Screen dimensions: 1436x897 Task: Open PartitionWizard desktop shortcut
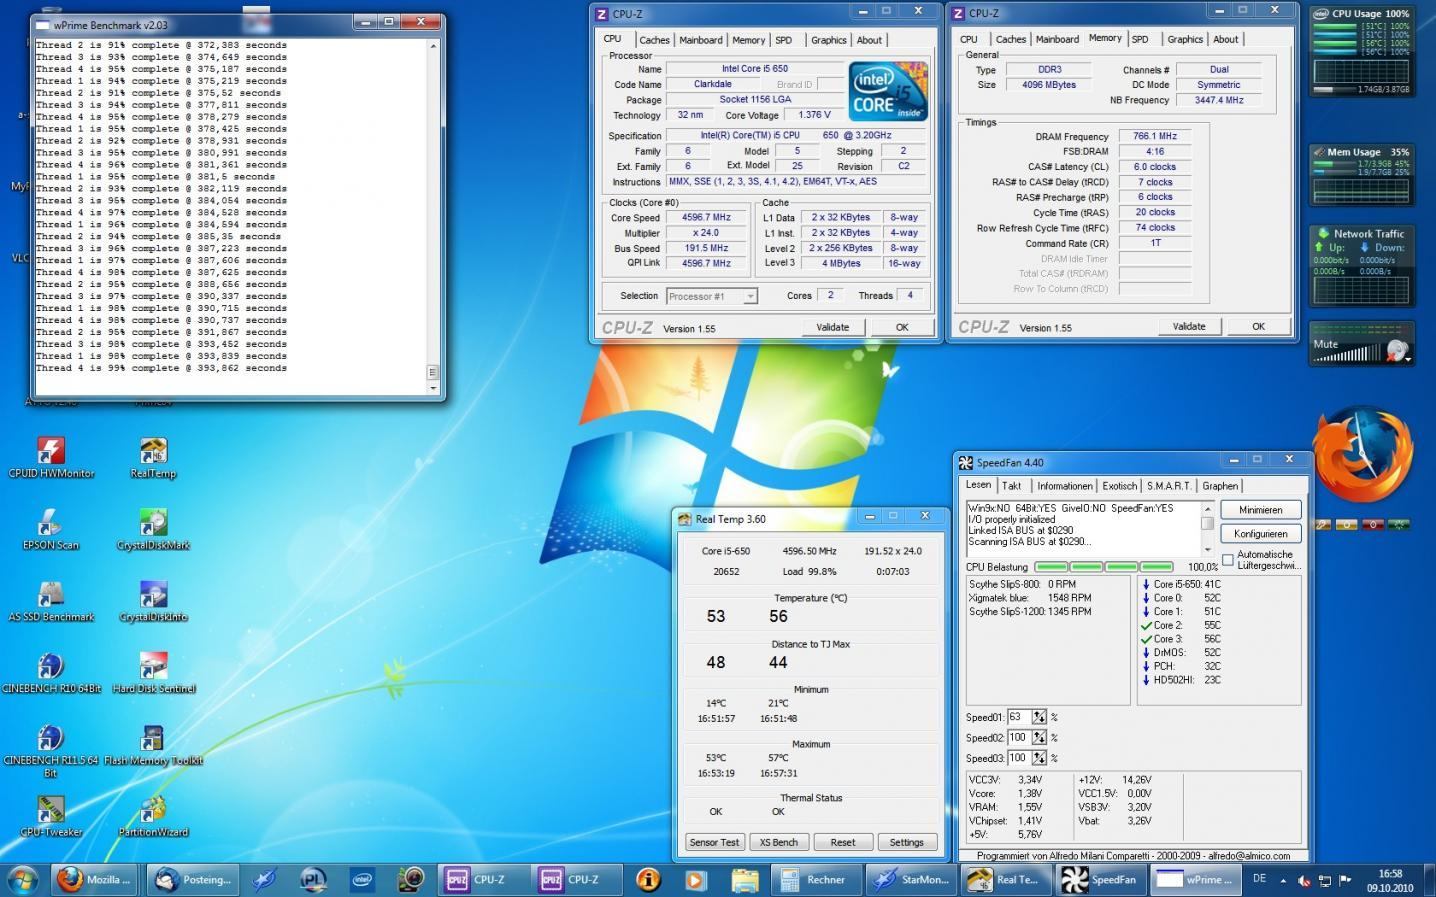[x=153, y=817]
